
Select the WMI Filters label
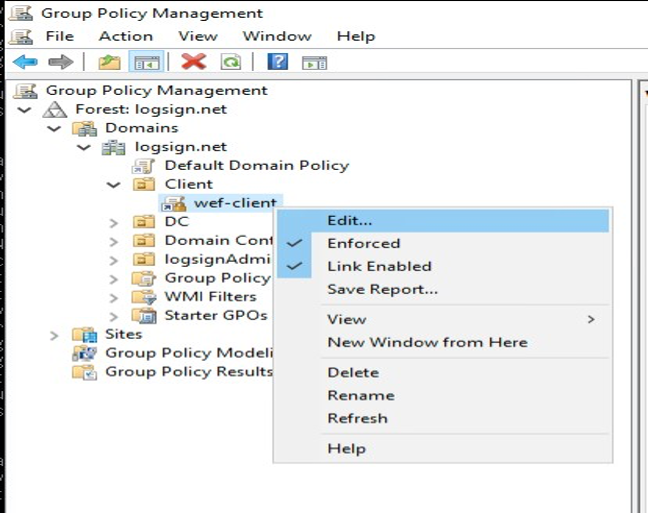[x=210, y=297]
